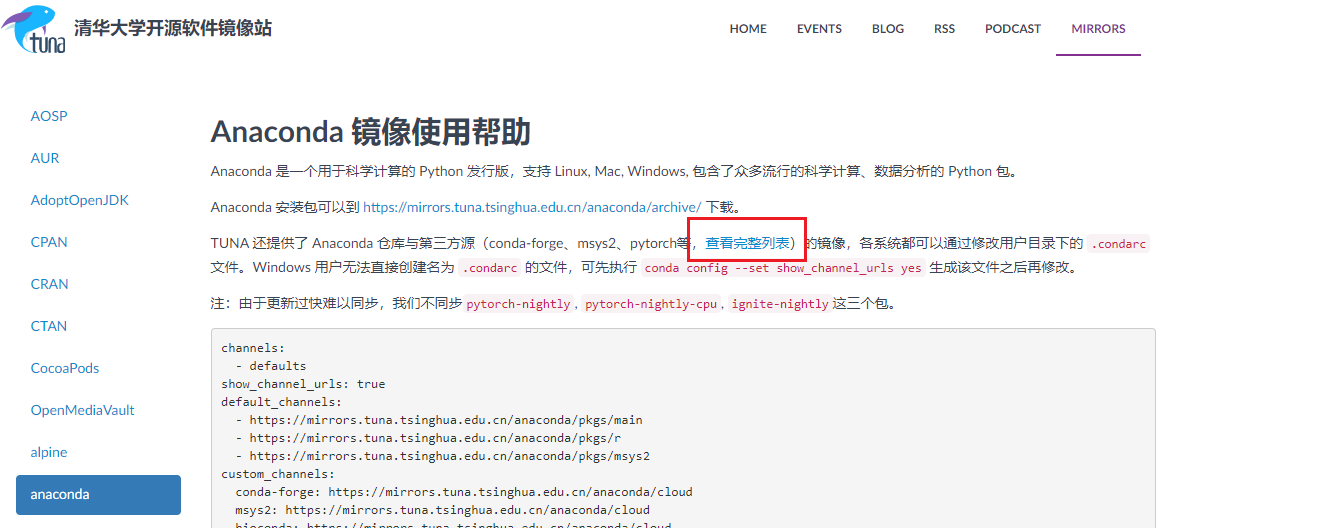This screenshot has width=1331, height=528.
Task: Click the 清华大学开源软件镜像站 site title
Action: pyautogui.click(x=173, y=28)
